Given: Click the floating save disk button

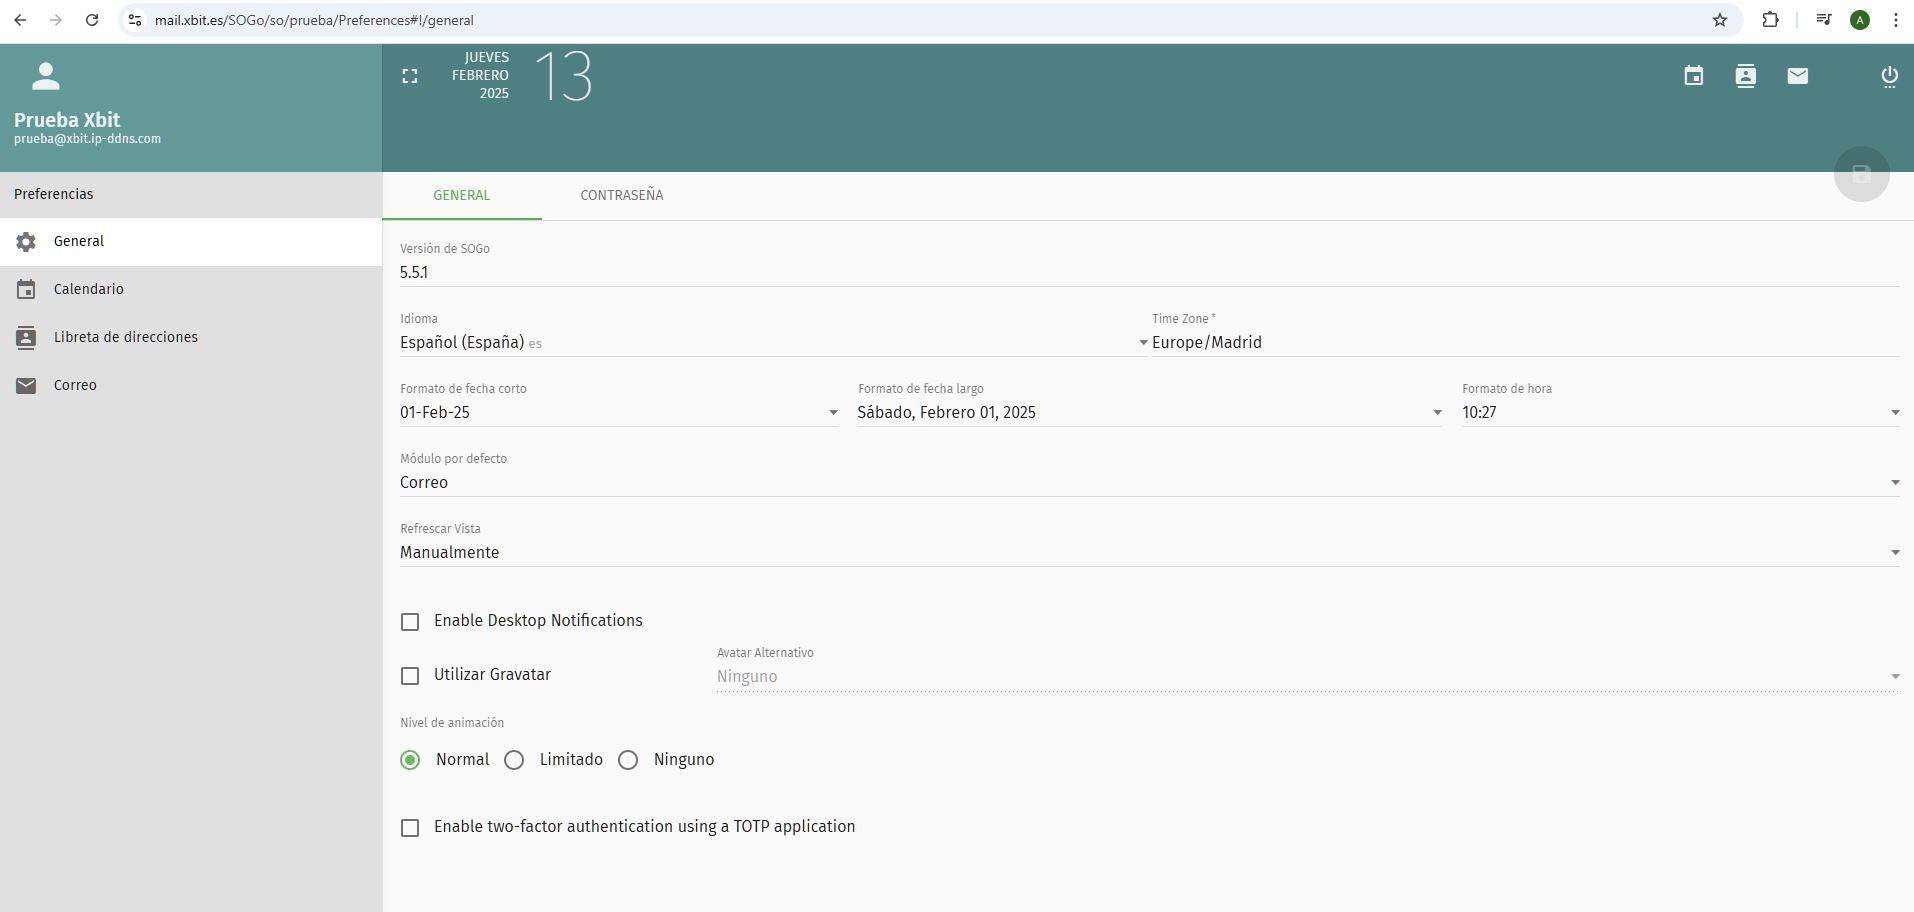Looking at the screenshot, I should (x=1861, y=174).
